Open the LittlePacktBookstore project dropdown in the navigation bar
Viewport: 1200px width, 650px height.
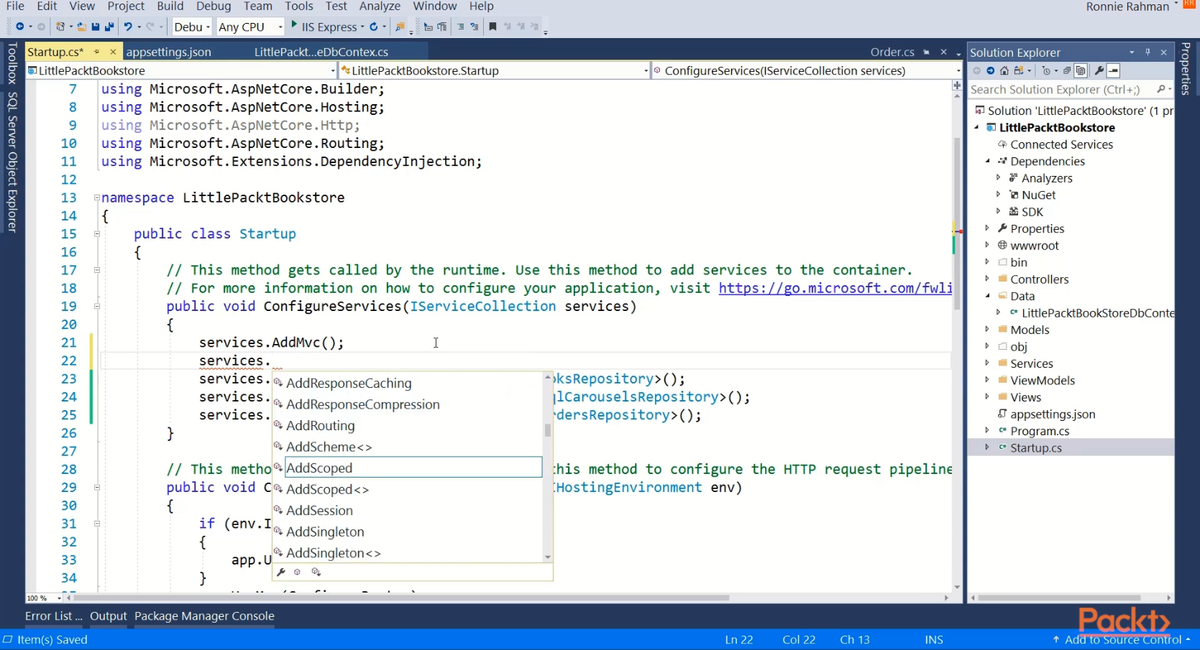tap(183, 71)
